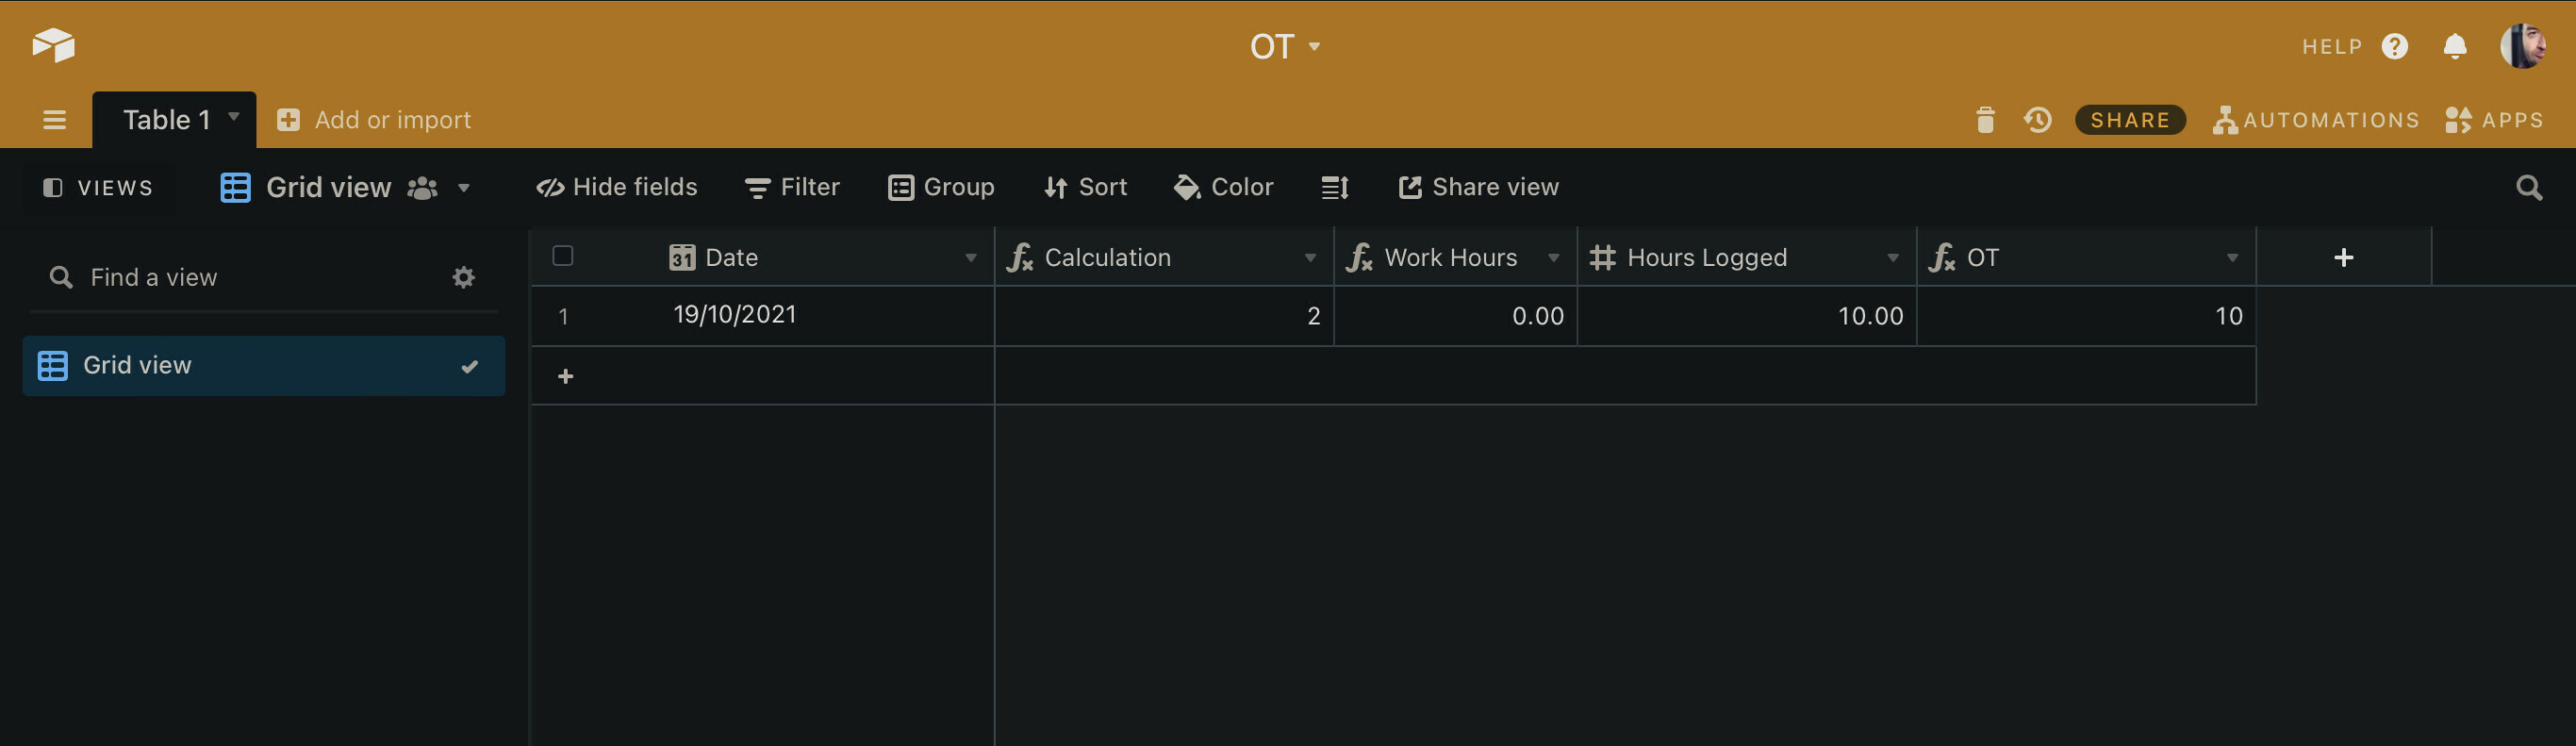Expand the Grid view options arrow

[x=463, y=187]
